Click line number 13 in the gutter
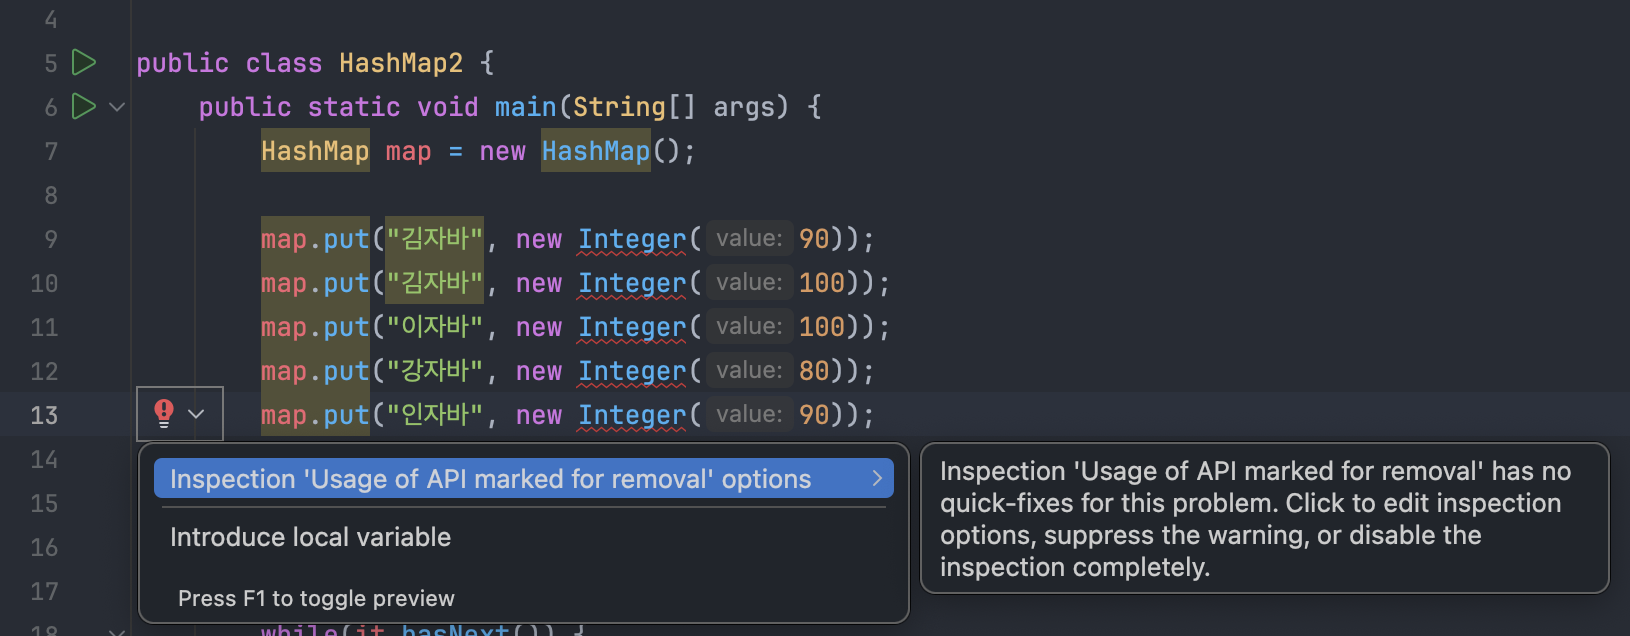Image resolution: width=1630 pixels, height=636 pixels. (44, 415)
